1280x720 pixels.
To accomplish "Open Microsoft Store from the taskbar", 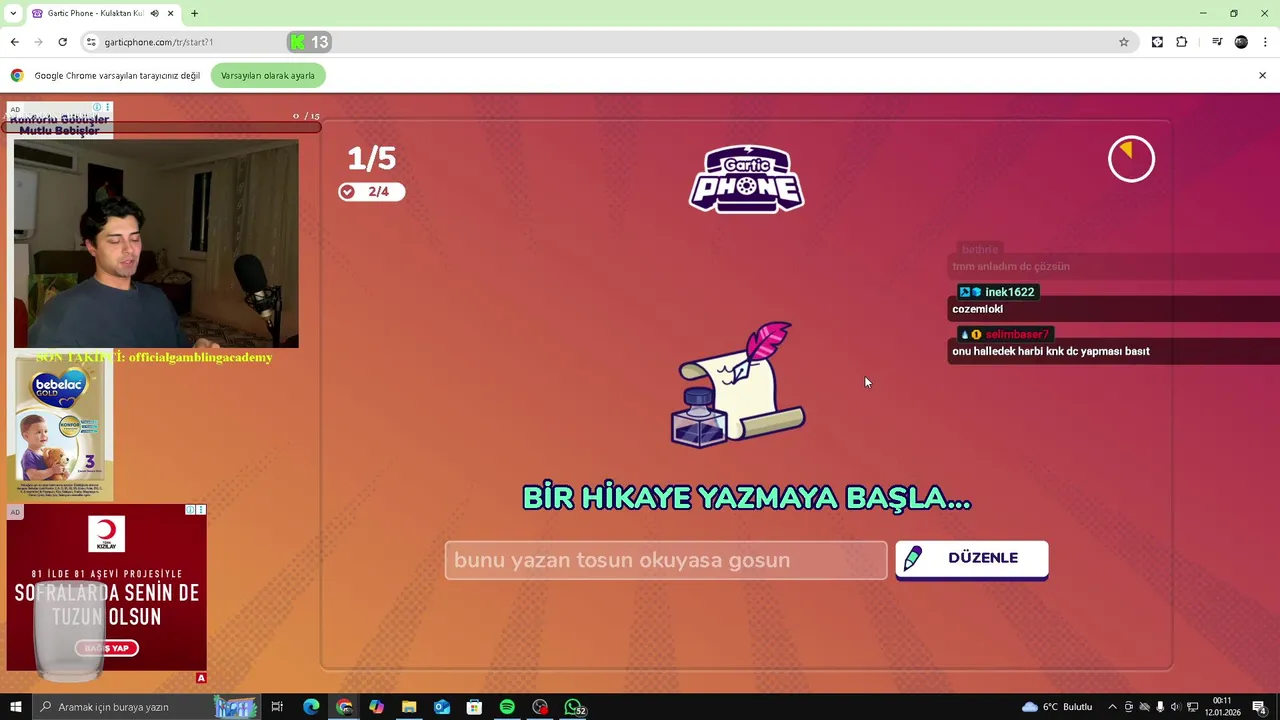I will (474, 707).
